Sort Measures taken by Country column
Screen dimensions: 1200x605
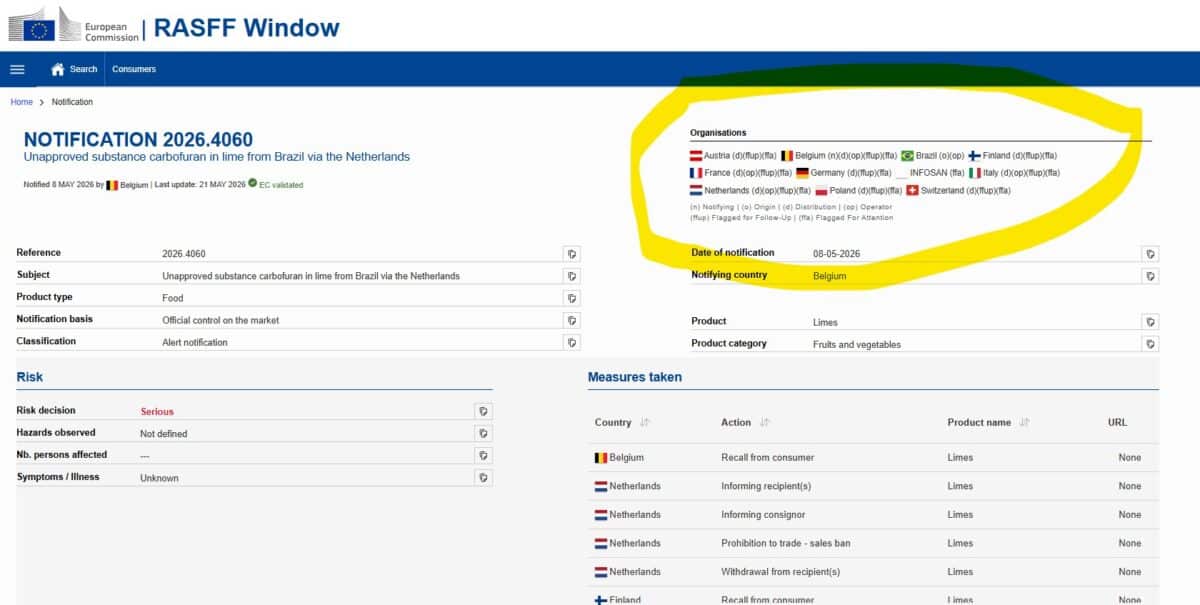coord(645,423)
